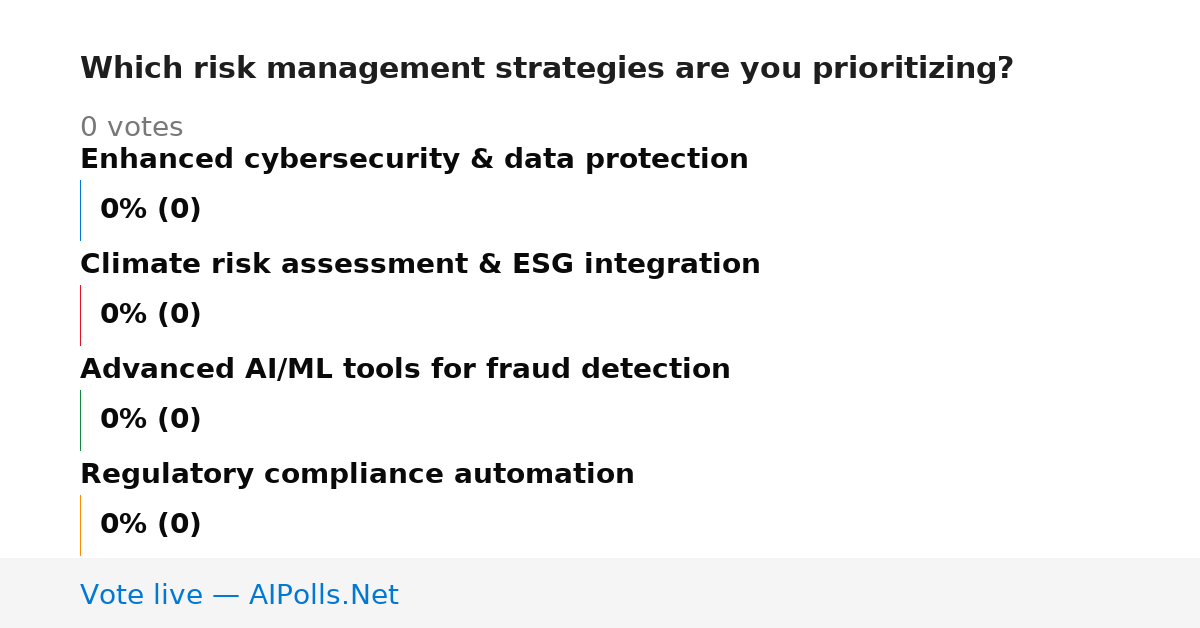Select Regulatory compliance automation option
This screenshot has width=1200, height=628.
click(357, 475)
